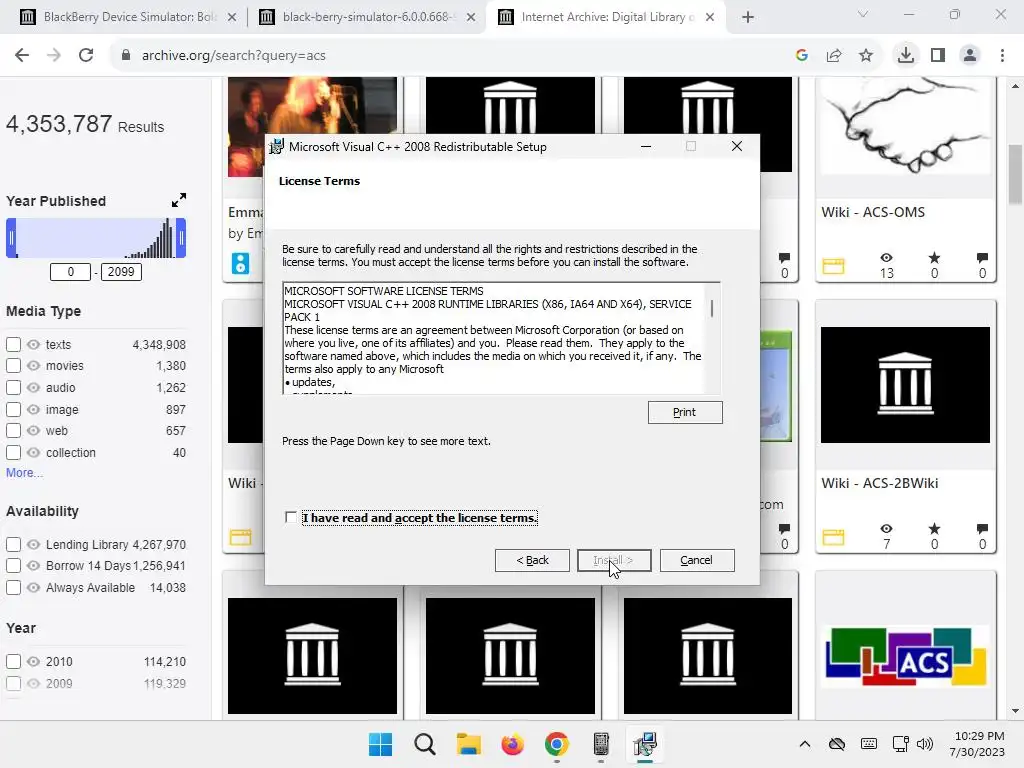This screenshot has height=768, width=1024.
Task: Check the Borrow 14 Days filter
Action: (x=13, y=566)
